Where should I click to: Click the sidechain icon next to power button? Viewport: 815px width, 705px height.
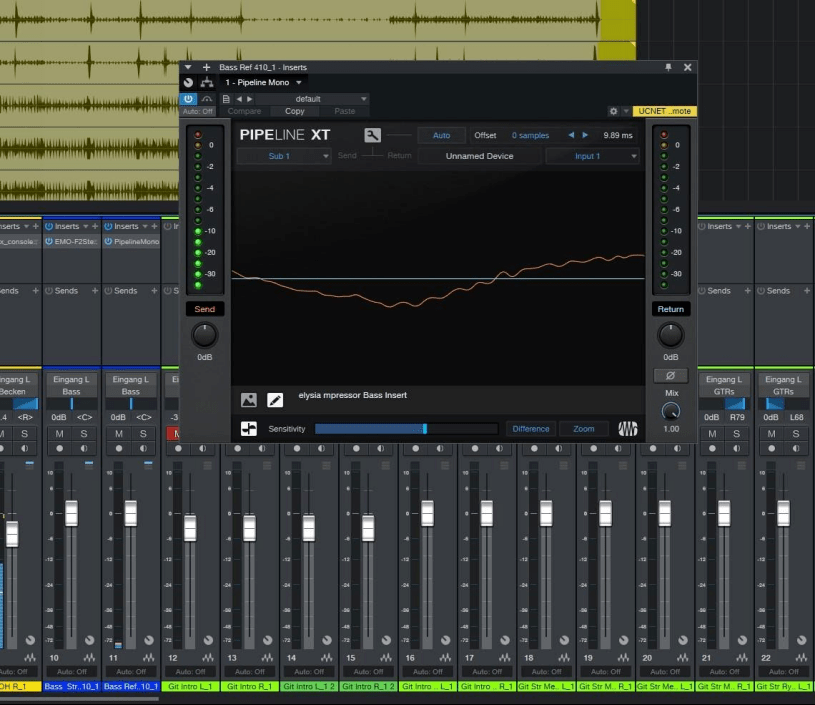coord(207,99)
